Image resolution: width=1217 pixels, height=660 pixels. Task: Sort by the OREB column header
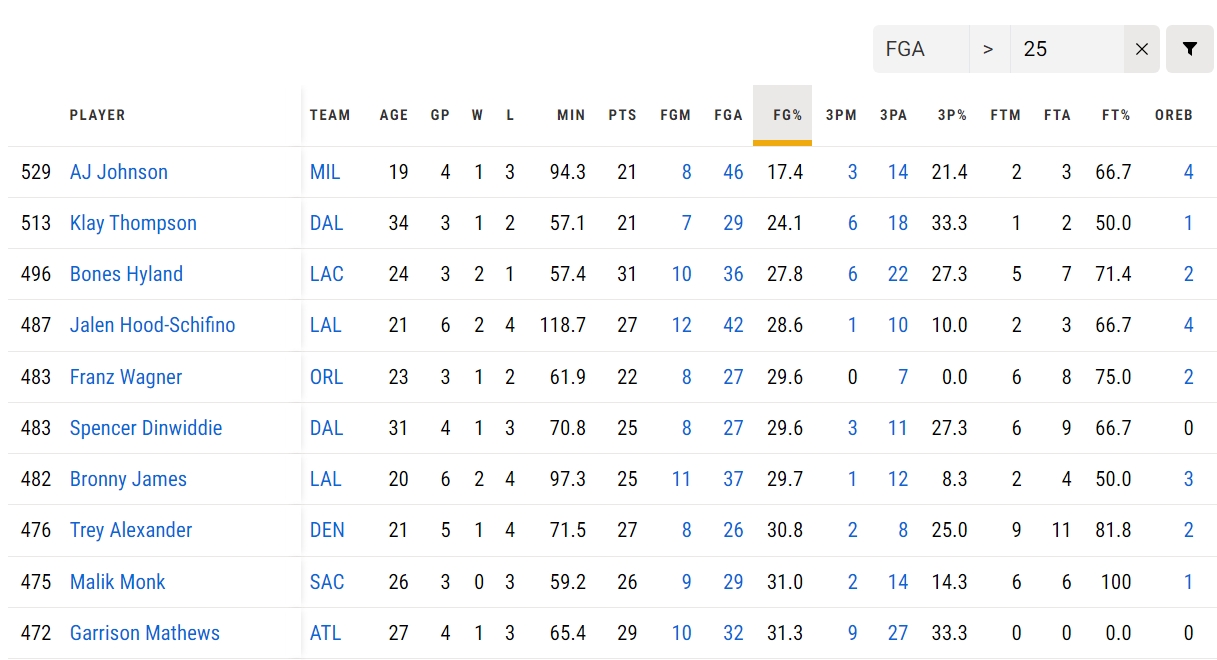pos(1174,115)
